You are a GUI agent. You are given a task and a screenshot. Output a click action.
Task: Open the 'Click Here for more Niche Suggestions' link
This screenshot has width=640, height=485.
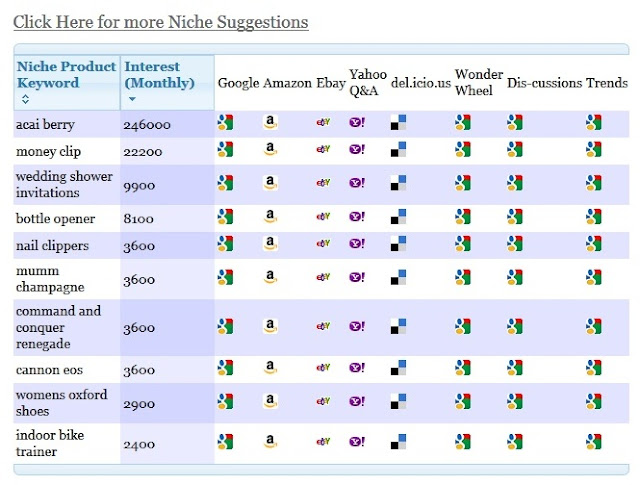click(x=161, y=22)
